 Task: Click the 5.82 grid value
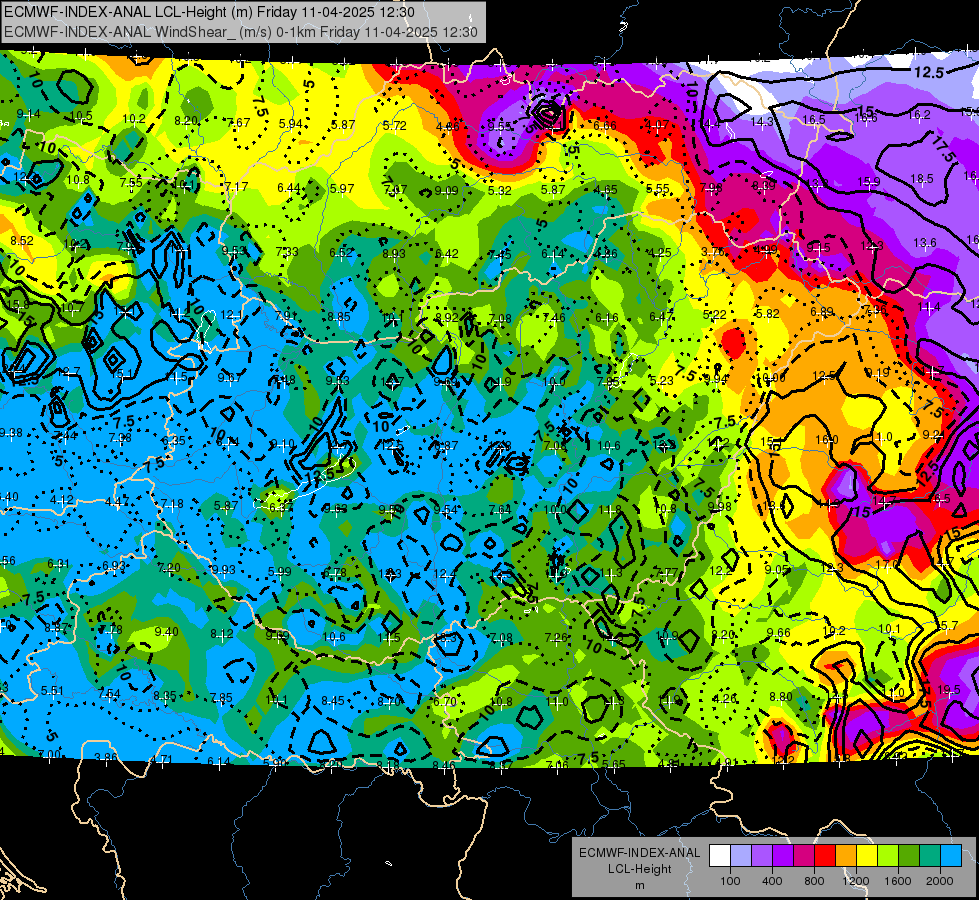(767, 314)
